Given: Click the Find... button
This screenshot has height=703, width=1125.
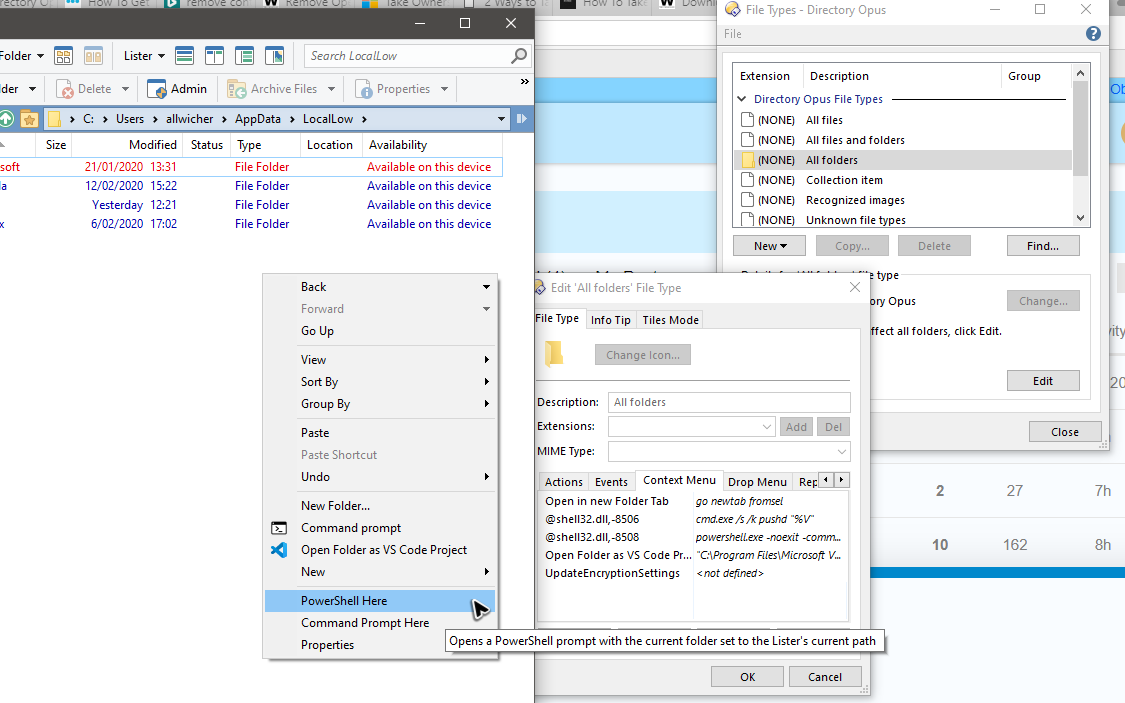Looking at the screenshot, I should [x=1042, y=246].
